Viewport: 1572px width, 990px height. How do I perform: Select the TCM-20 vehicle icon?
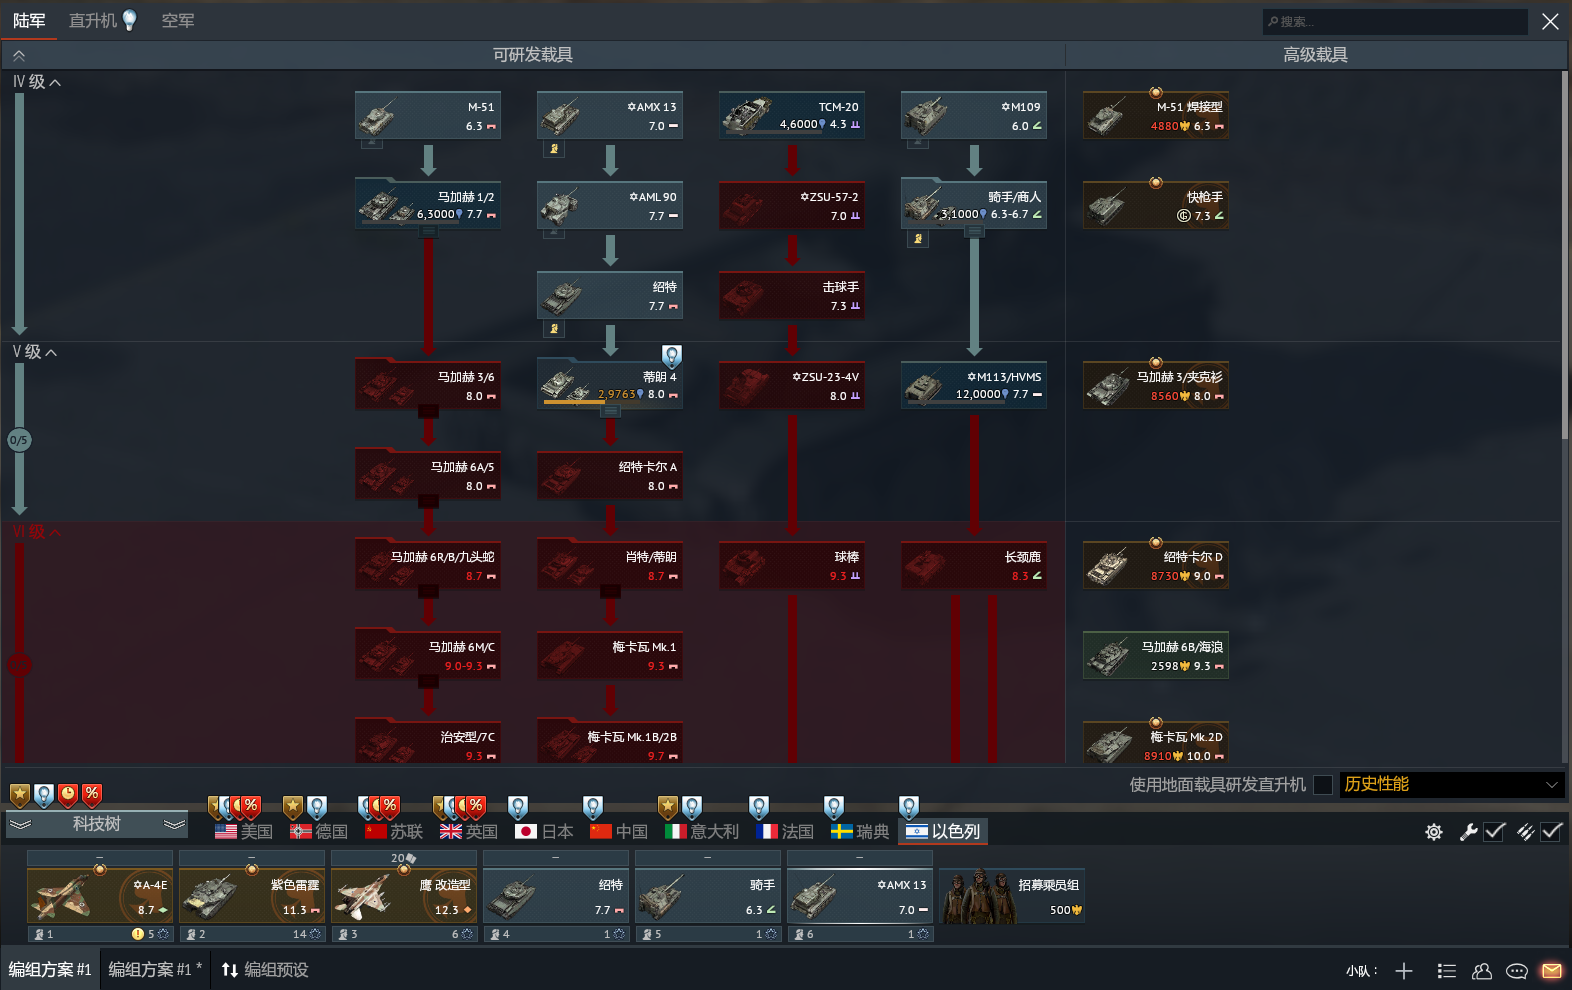click(x=746, y=116)
